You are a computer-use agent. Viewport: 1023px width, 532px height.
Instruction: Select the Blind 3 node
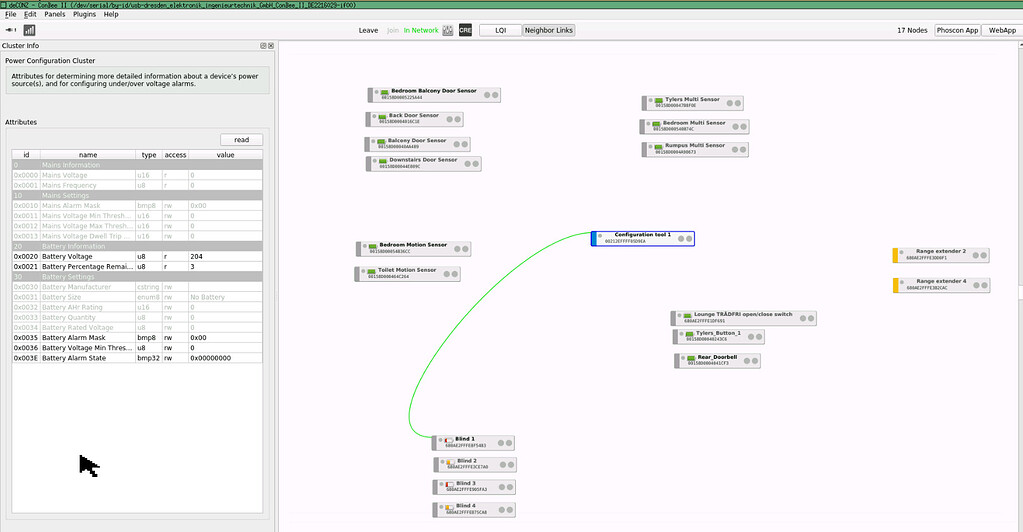(x=474, y=487)
